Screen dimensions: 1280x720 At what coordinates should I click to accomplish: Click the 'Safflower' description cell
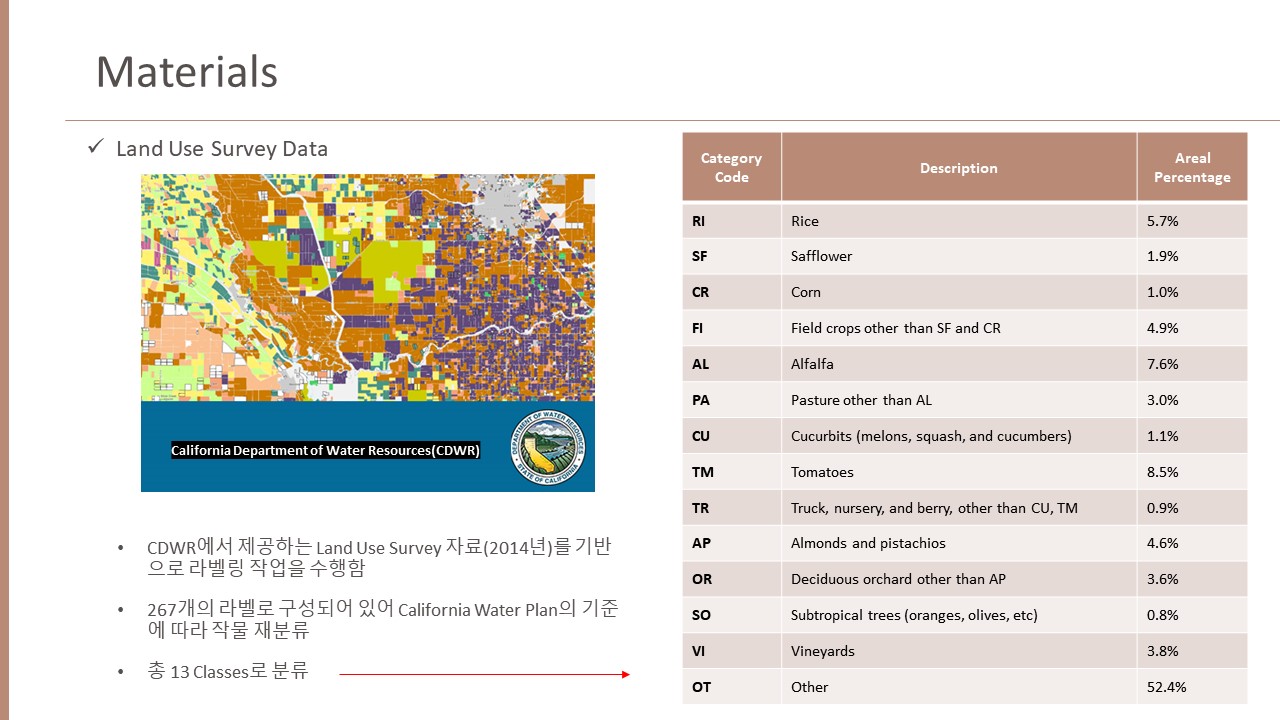959,256
